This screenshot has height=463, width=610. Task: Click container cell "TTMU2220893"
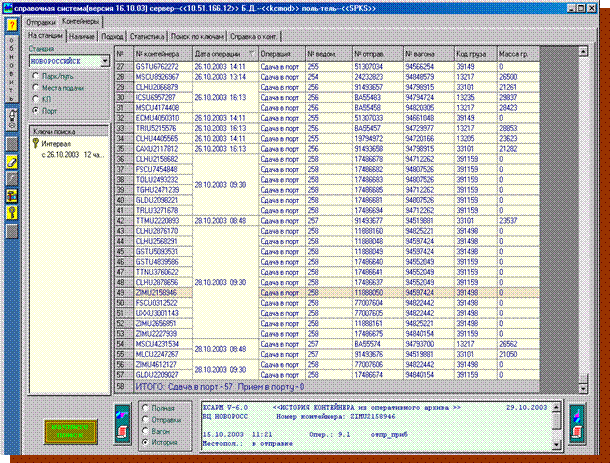point(163,221)
